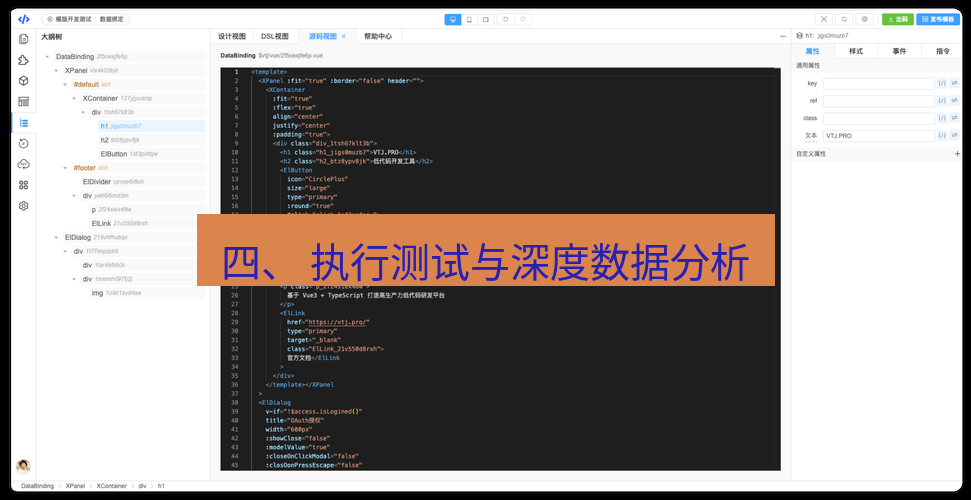The height and width of the screenshot is (500, 971).
Task: Click into the class input field
Action: point(879,118)
